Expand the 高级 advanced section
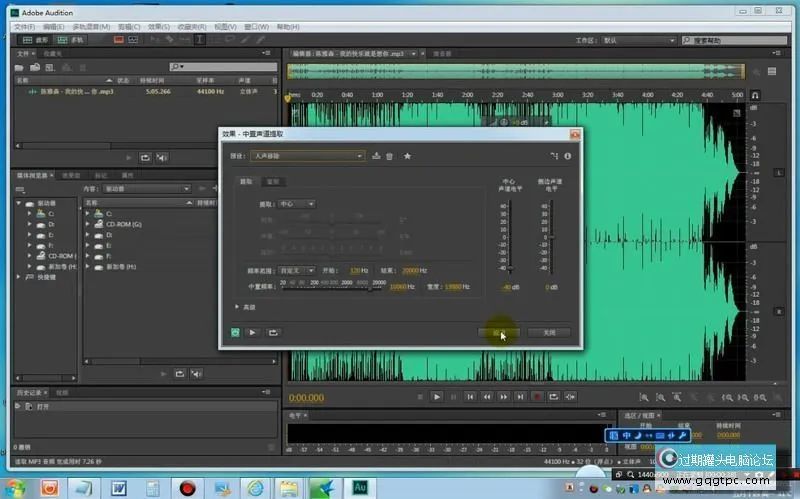The width and height of the screenshot is (800, 499). click(237, 307)
